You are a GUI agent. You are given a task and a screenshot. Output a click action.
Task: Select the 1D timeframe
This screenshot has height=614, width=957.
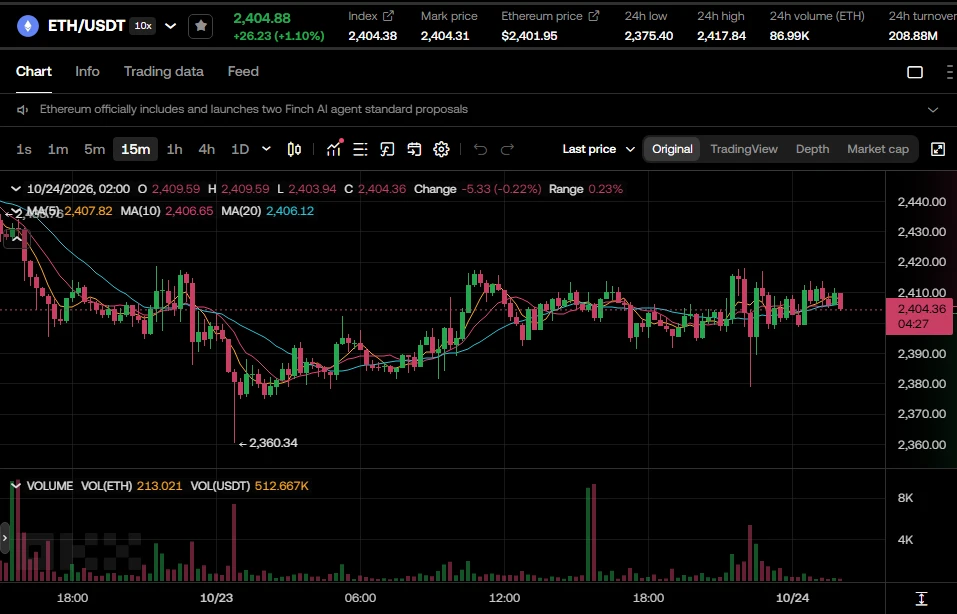240,150
